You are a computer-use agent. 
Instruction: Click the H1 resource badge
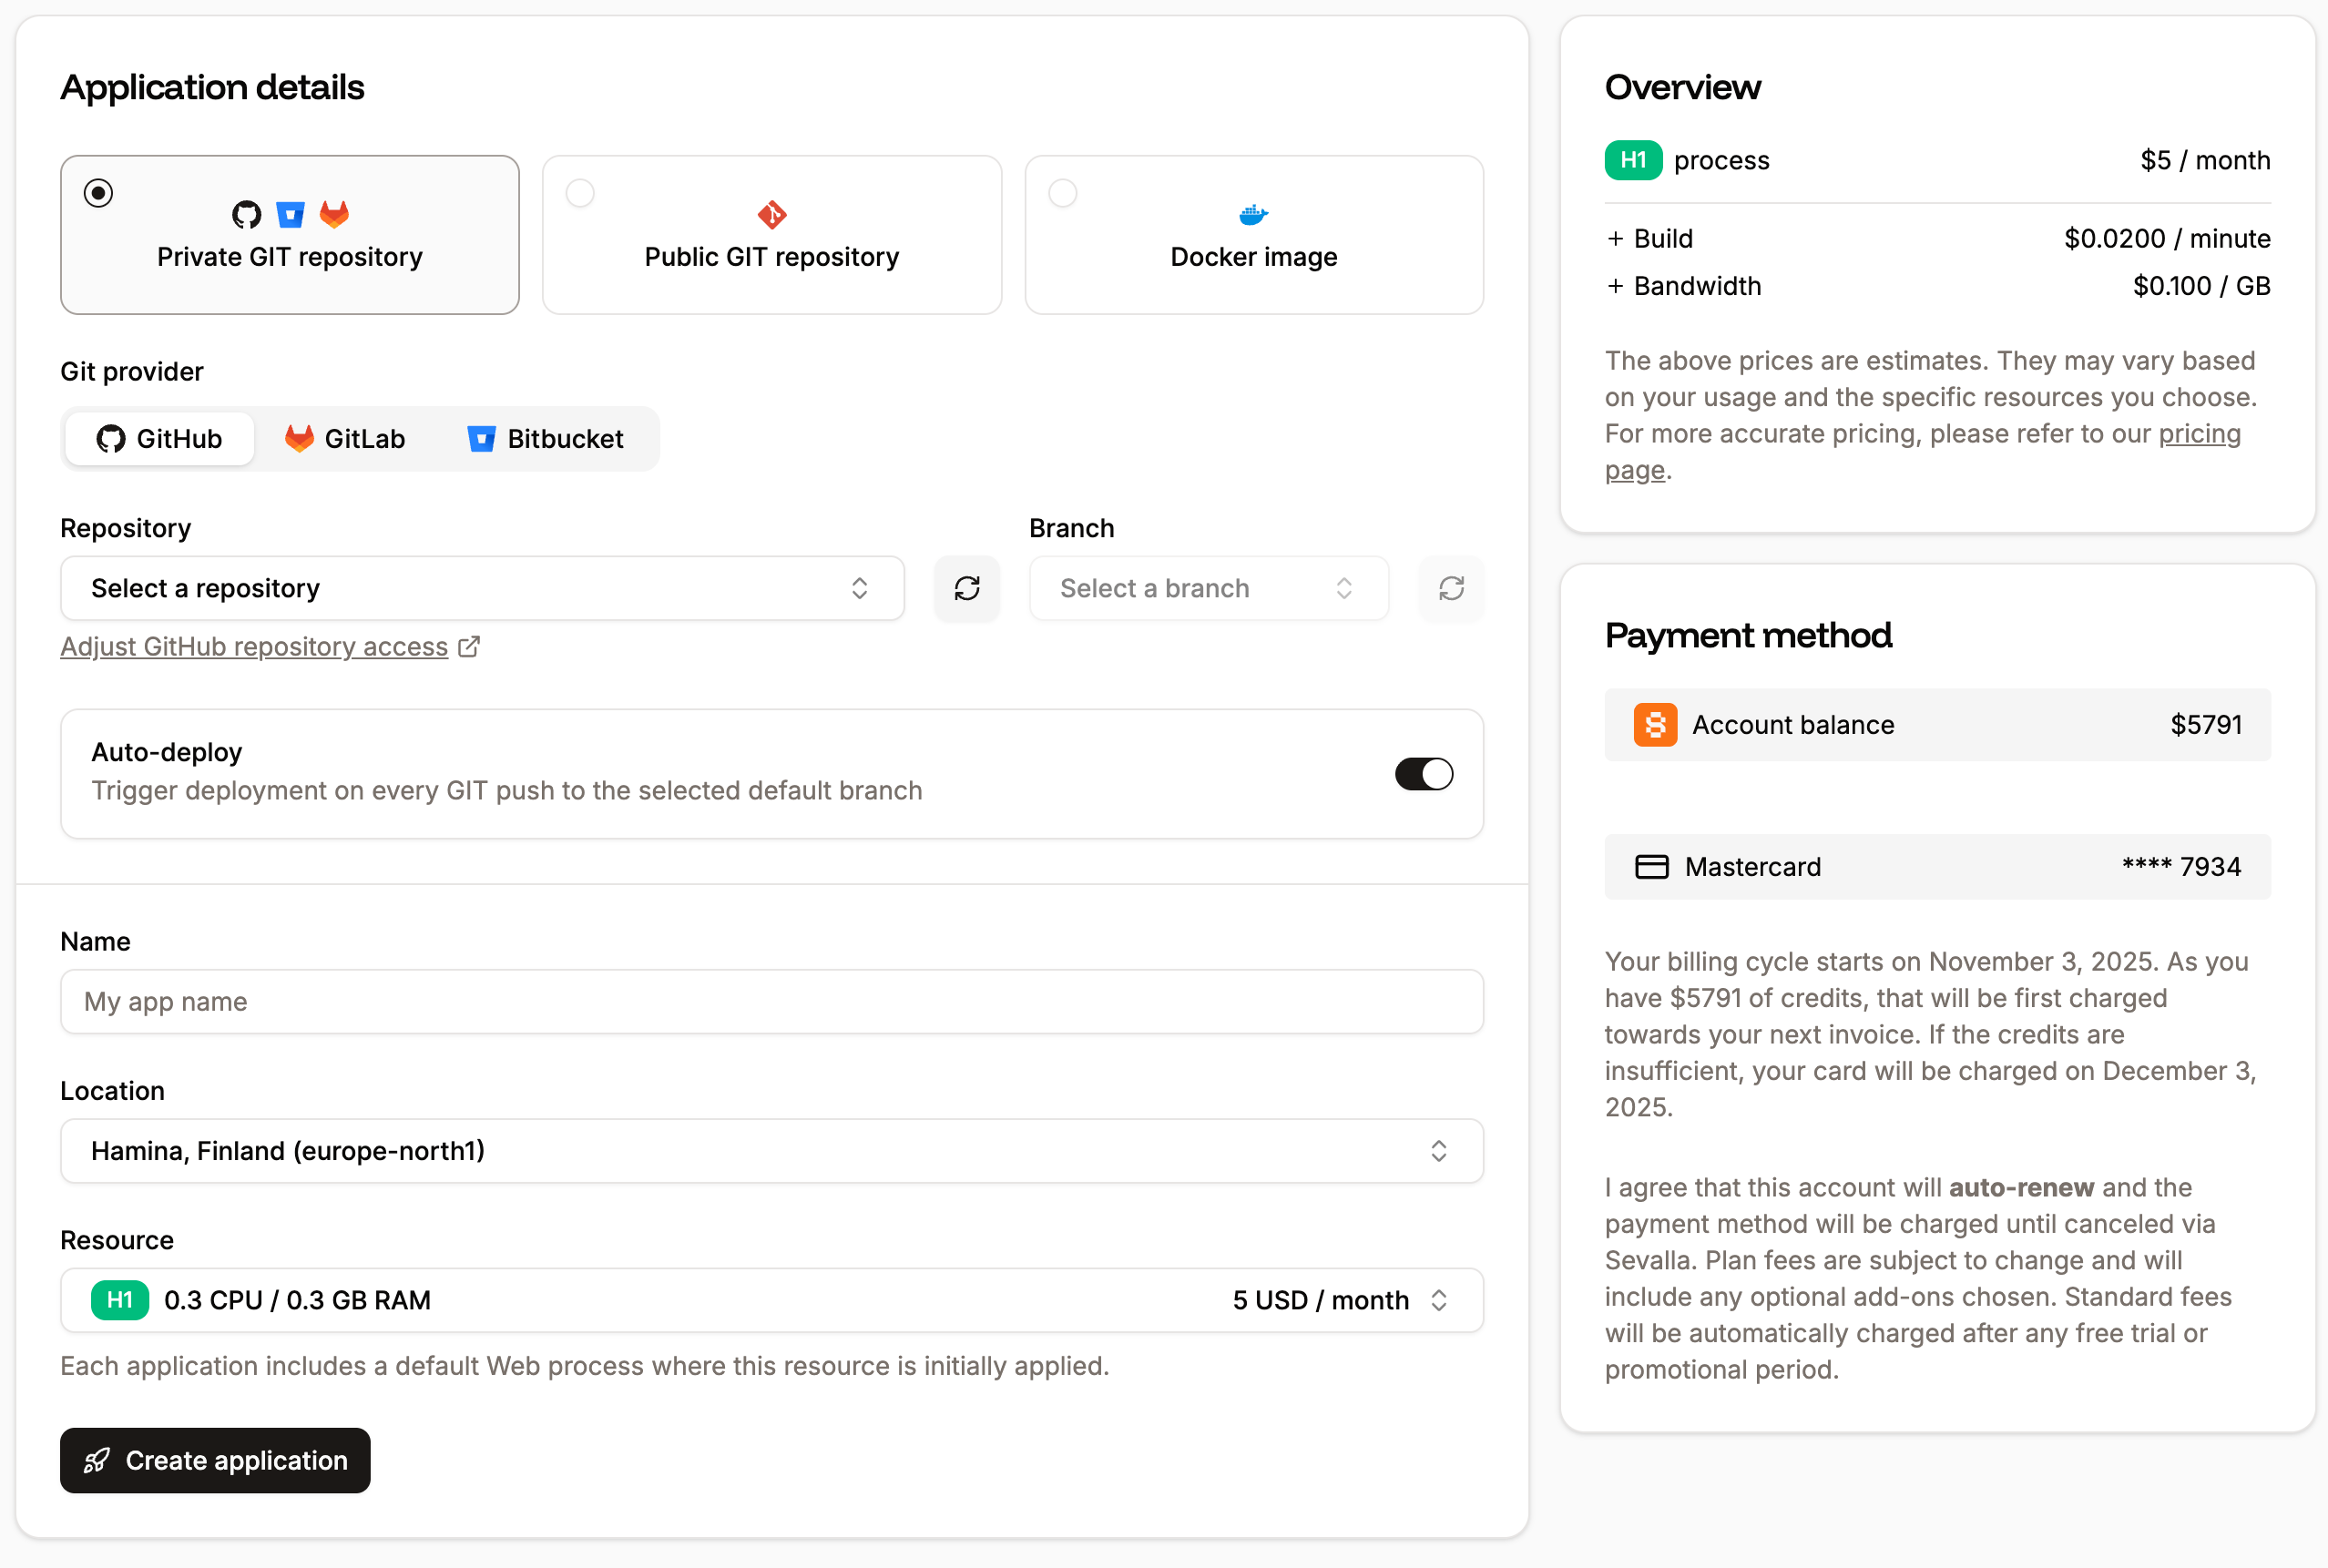point(119,1300)
